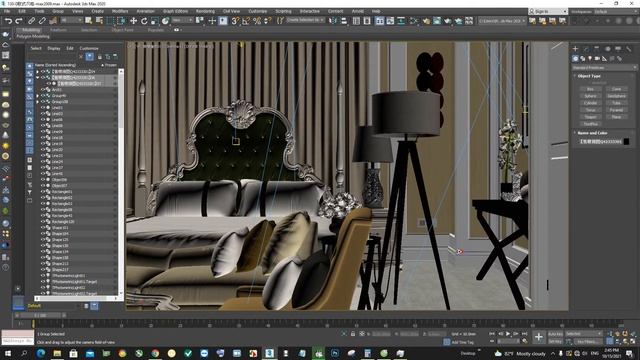Toggle the Scene Explorer toolbar icon
640x360 pixels.
[x=356, y=20]
